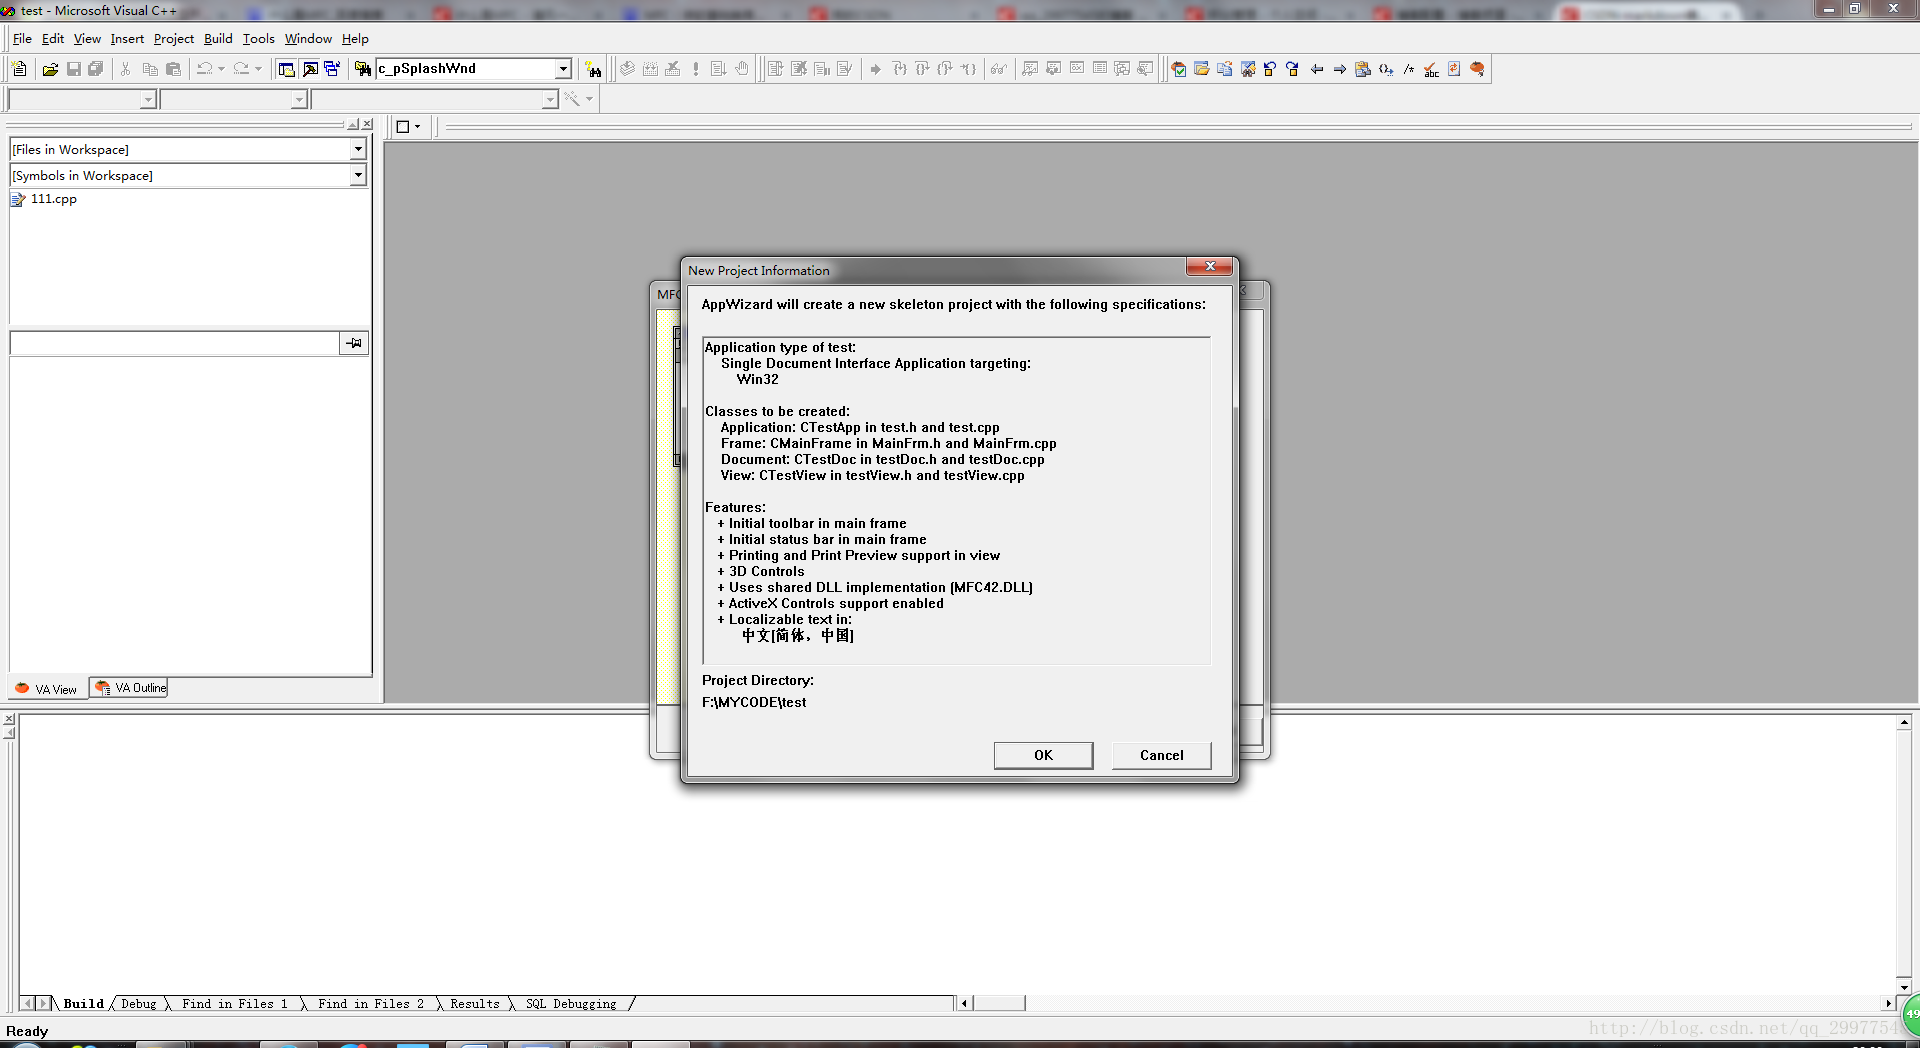The image size is (1920, 1048).
Task: Click the VA View search input field
Action: 175,343
